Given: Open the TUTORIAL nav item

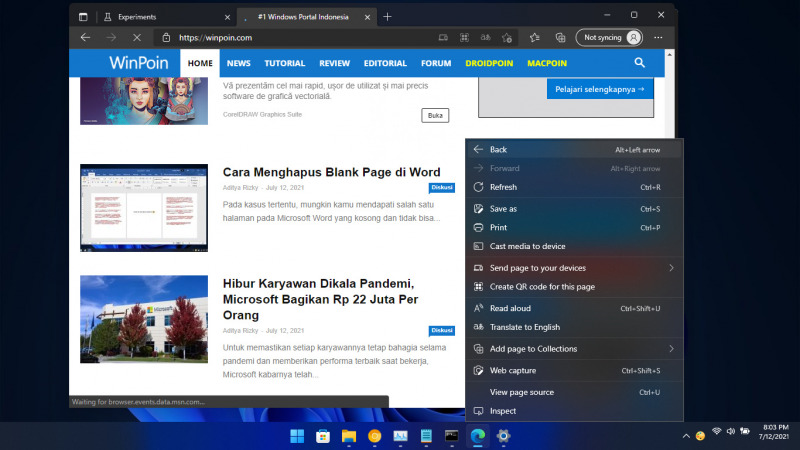Looking at the screenshot, I should [285, 63].
